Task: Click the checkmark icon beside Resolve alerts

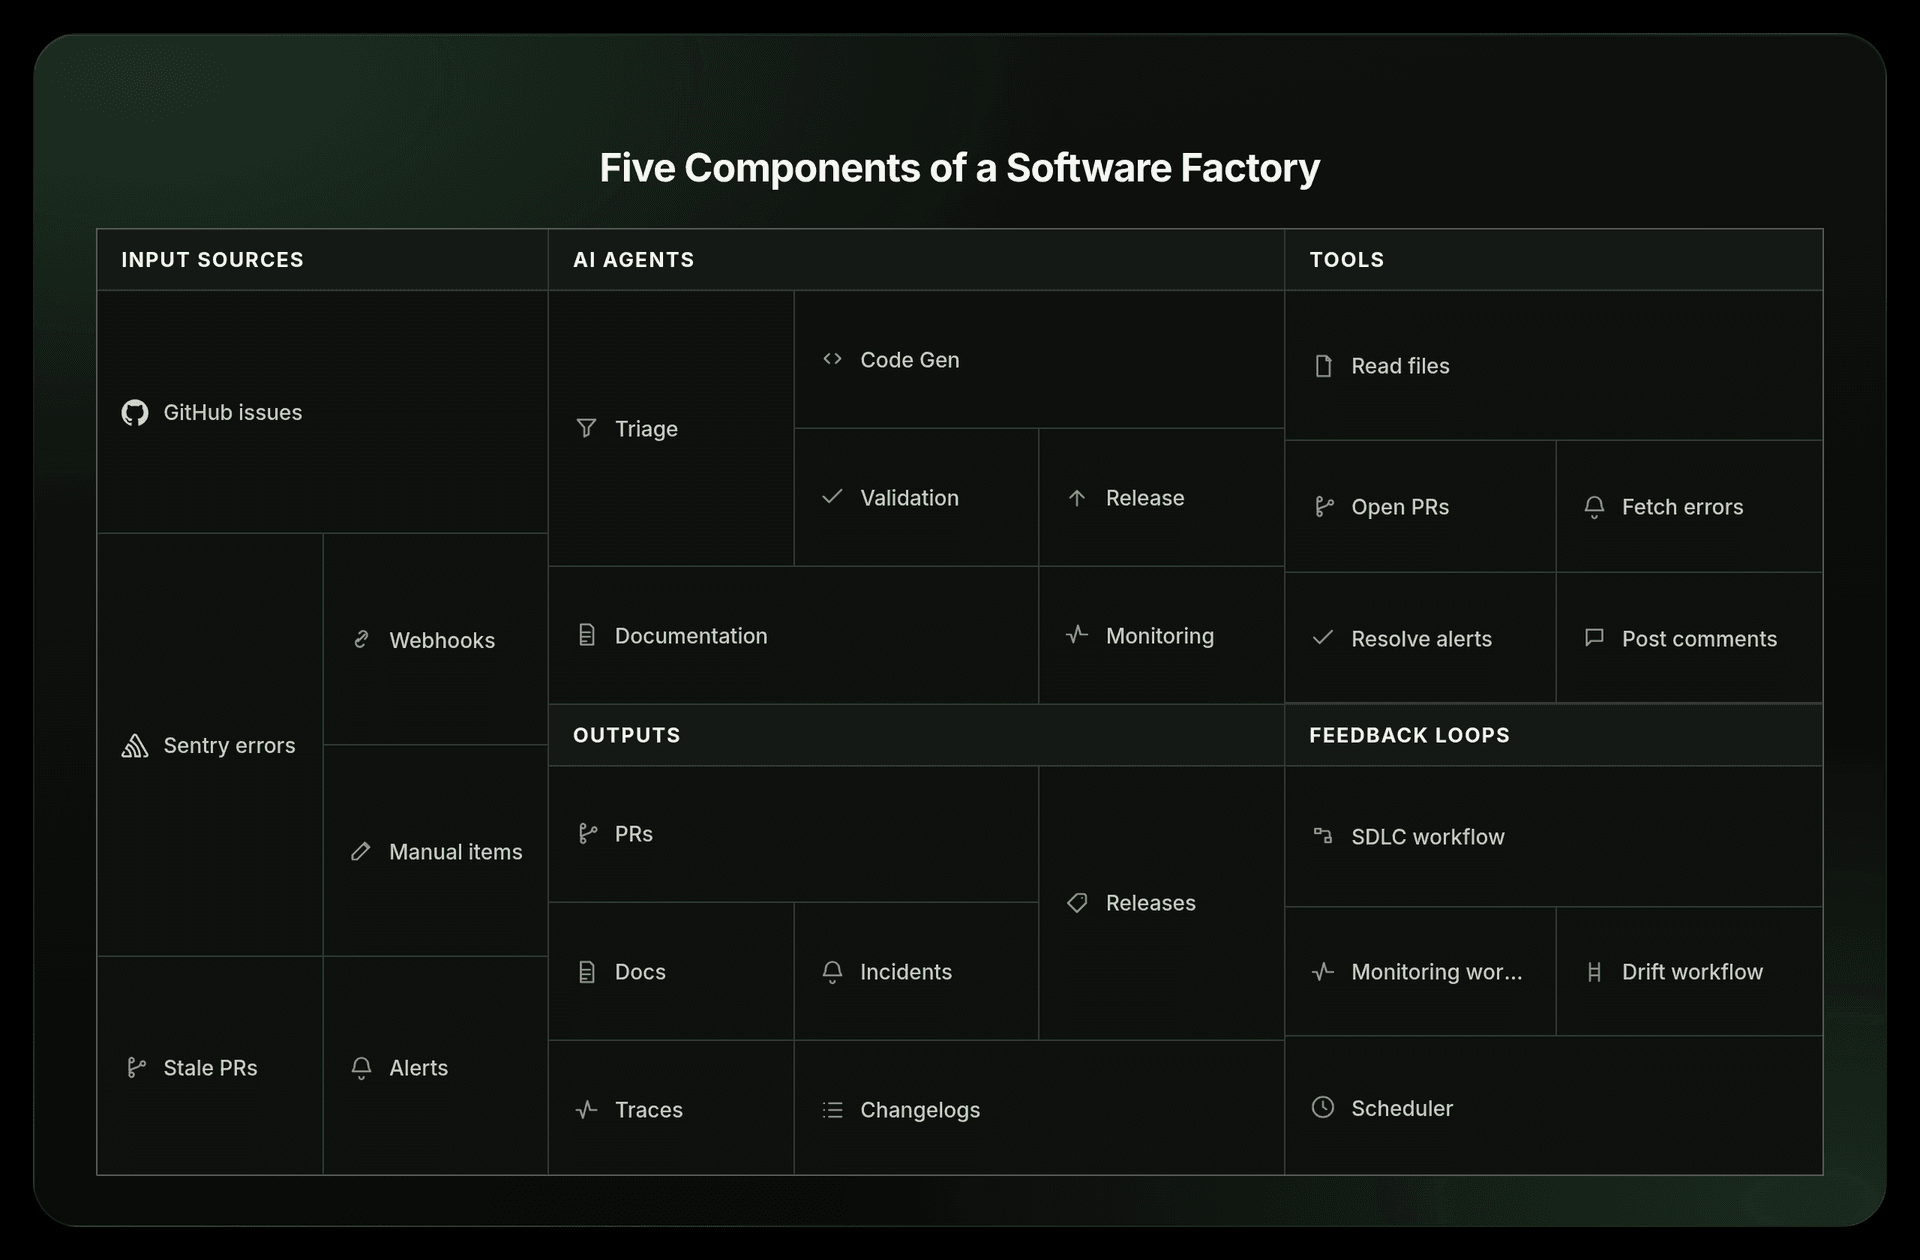Action: (x=1323, y=638)
